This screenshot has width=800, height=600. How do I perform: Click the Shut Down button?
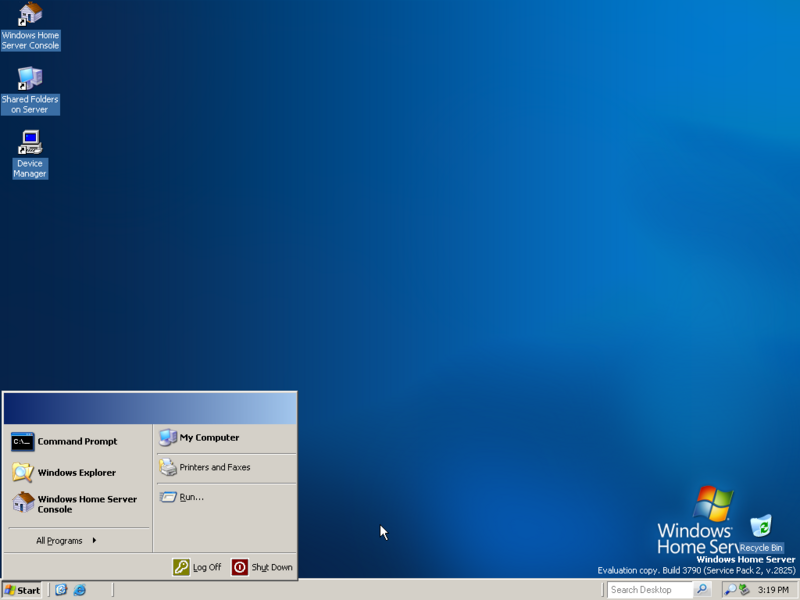pos(262,567)
